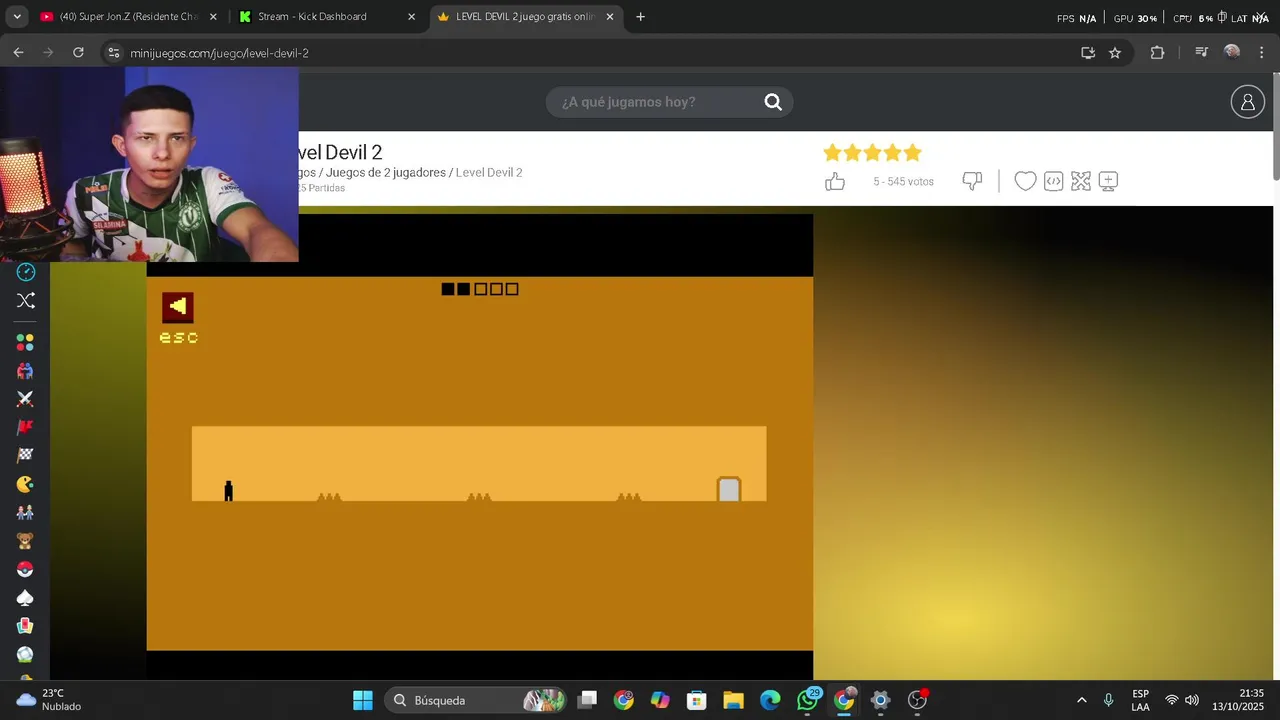Open the teddy bear category icon

(x=26, y=541)
